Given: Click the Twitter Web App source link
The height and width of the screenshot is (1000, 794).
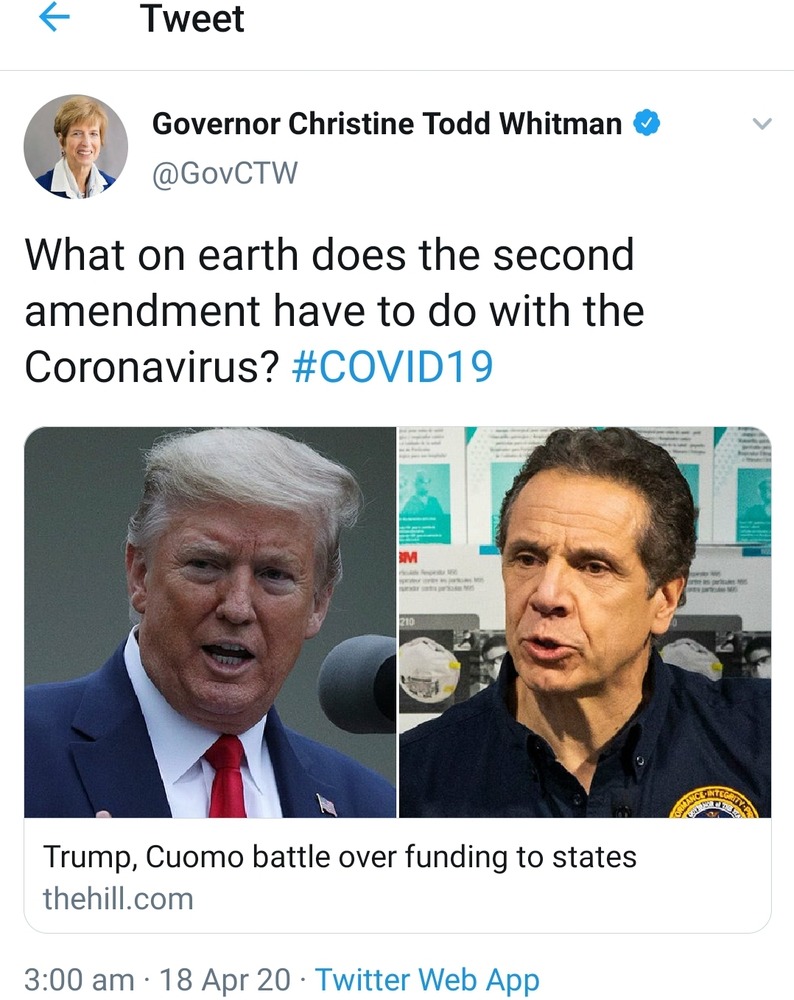Looking at the screenshot, I should point(427,980).
